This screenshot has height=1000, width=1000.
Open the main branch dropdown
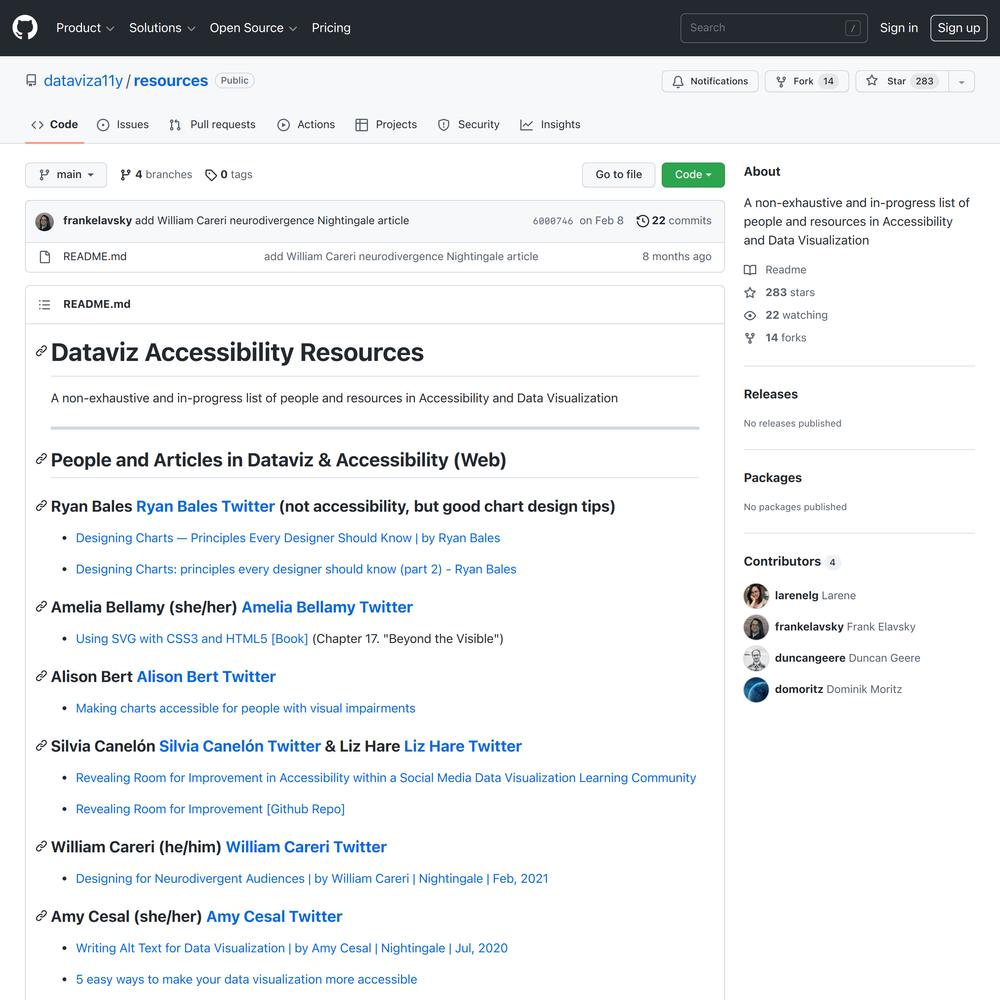click(x=66, y=175)
